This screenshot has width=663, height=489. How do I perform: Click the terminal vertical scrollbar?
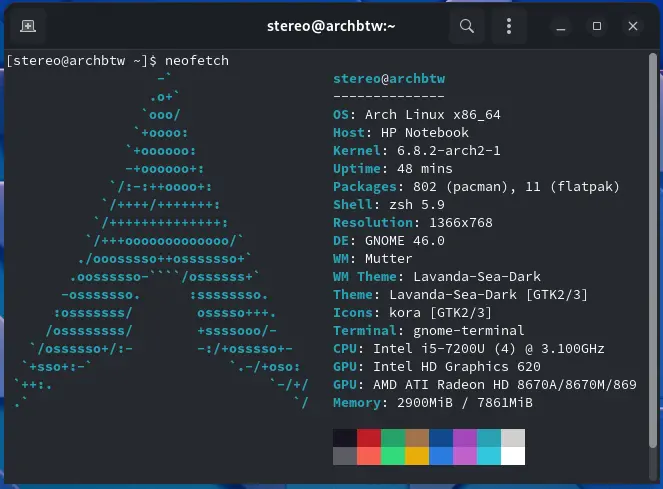tap(653, 250)
